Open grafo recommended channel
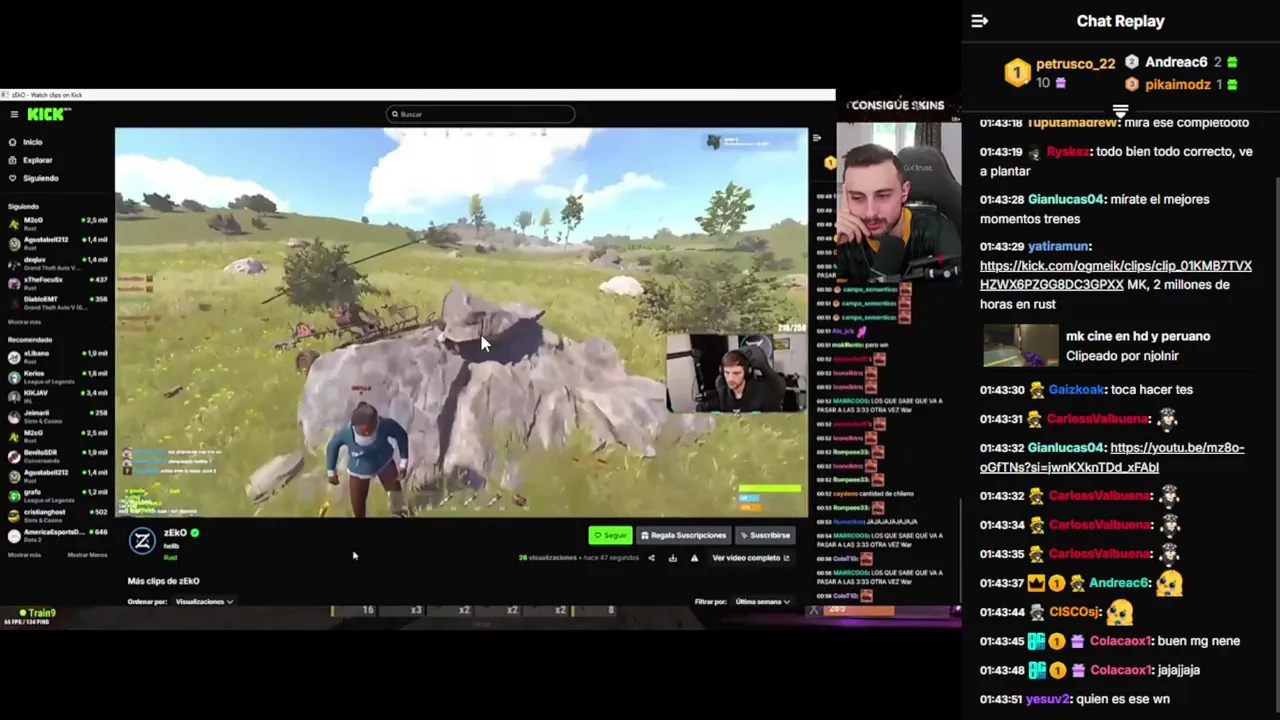This screenshot has width=1280, height=720. 58,494
